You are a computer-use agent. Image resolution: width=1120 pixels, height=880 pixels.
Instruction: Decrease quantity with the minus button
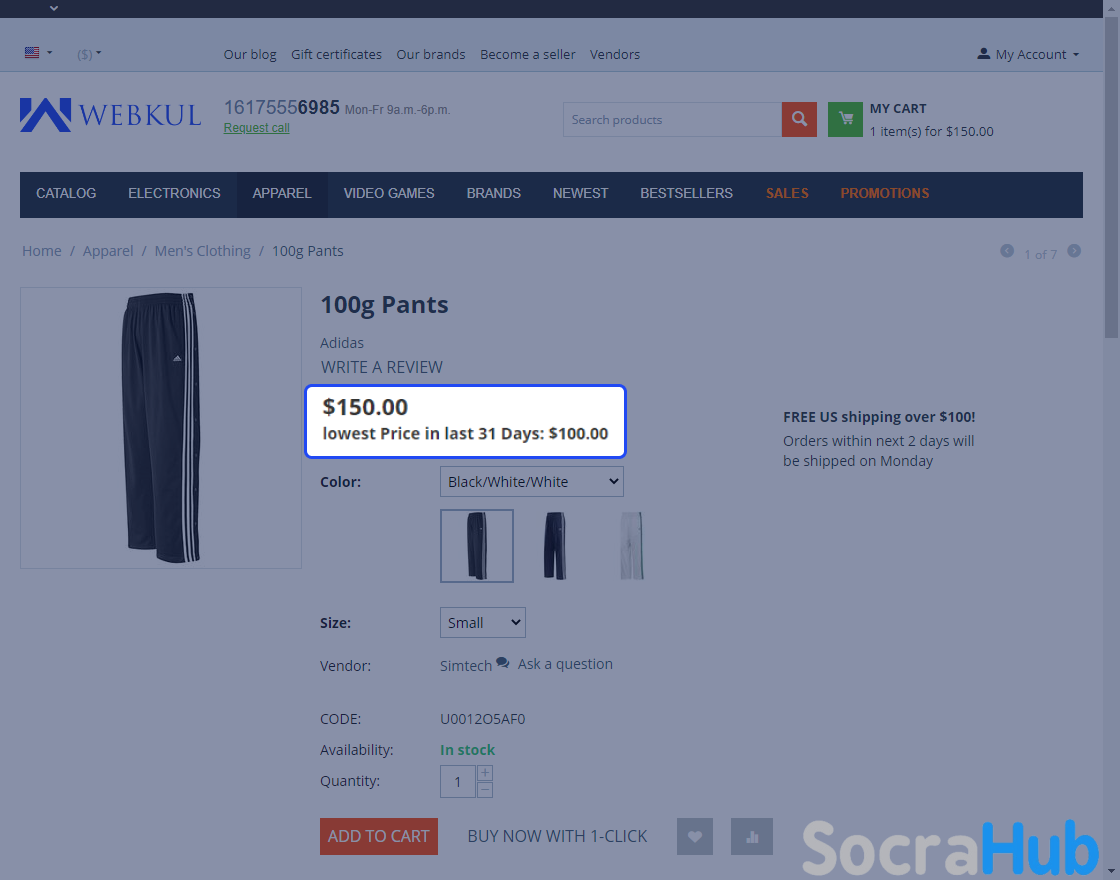[x=484, y=789]
